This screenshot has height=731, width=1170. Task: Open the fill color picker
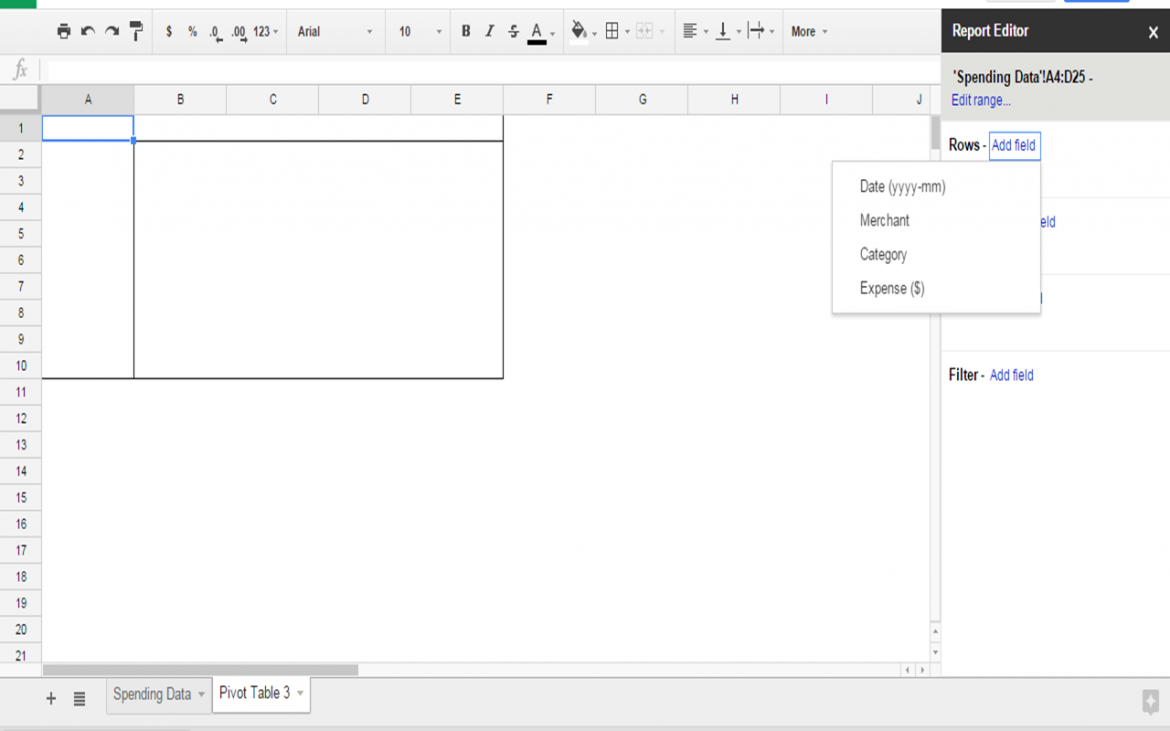(579, 31)
